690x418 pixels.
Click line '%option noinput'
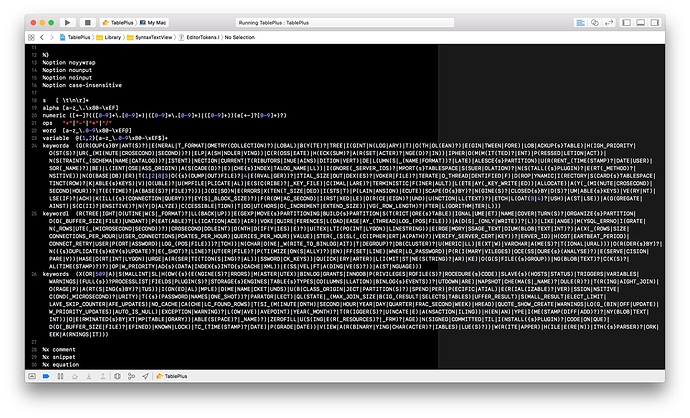click(x=67, y=77)
